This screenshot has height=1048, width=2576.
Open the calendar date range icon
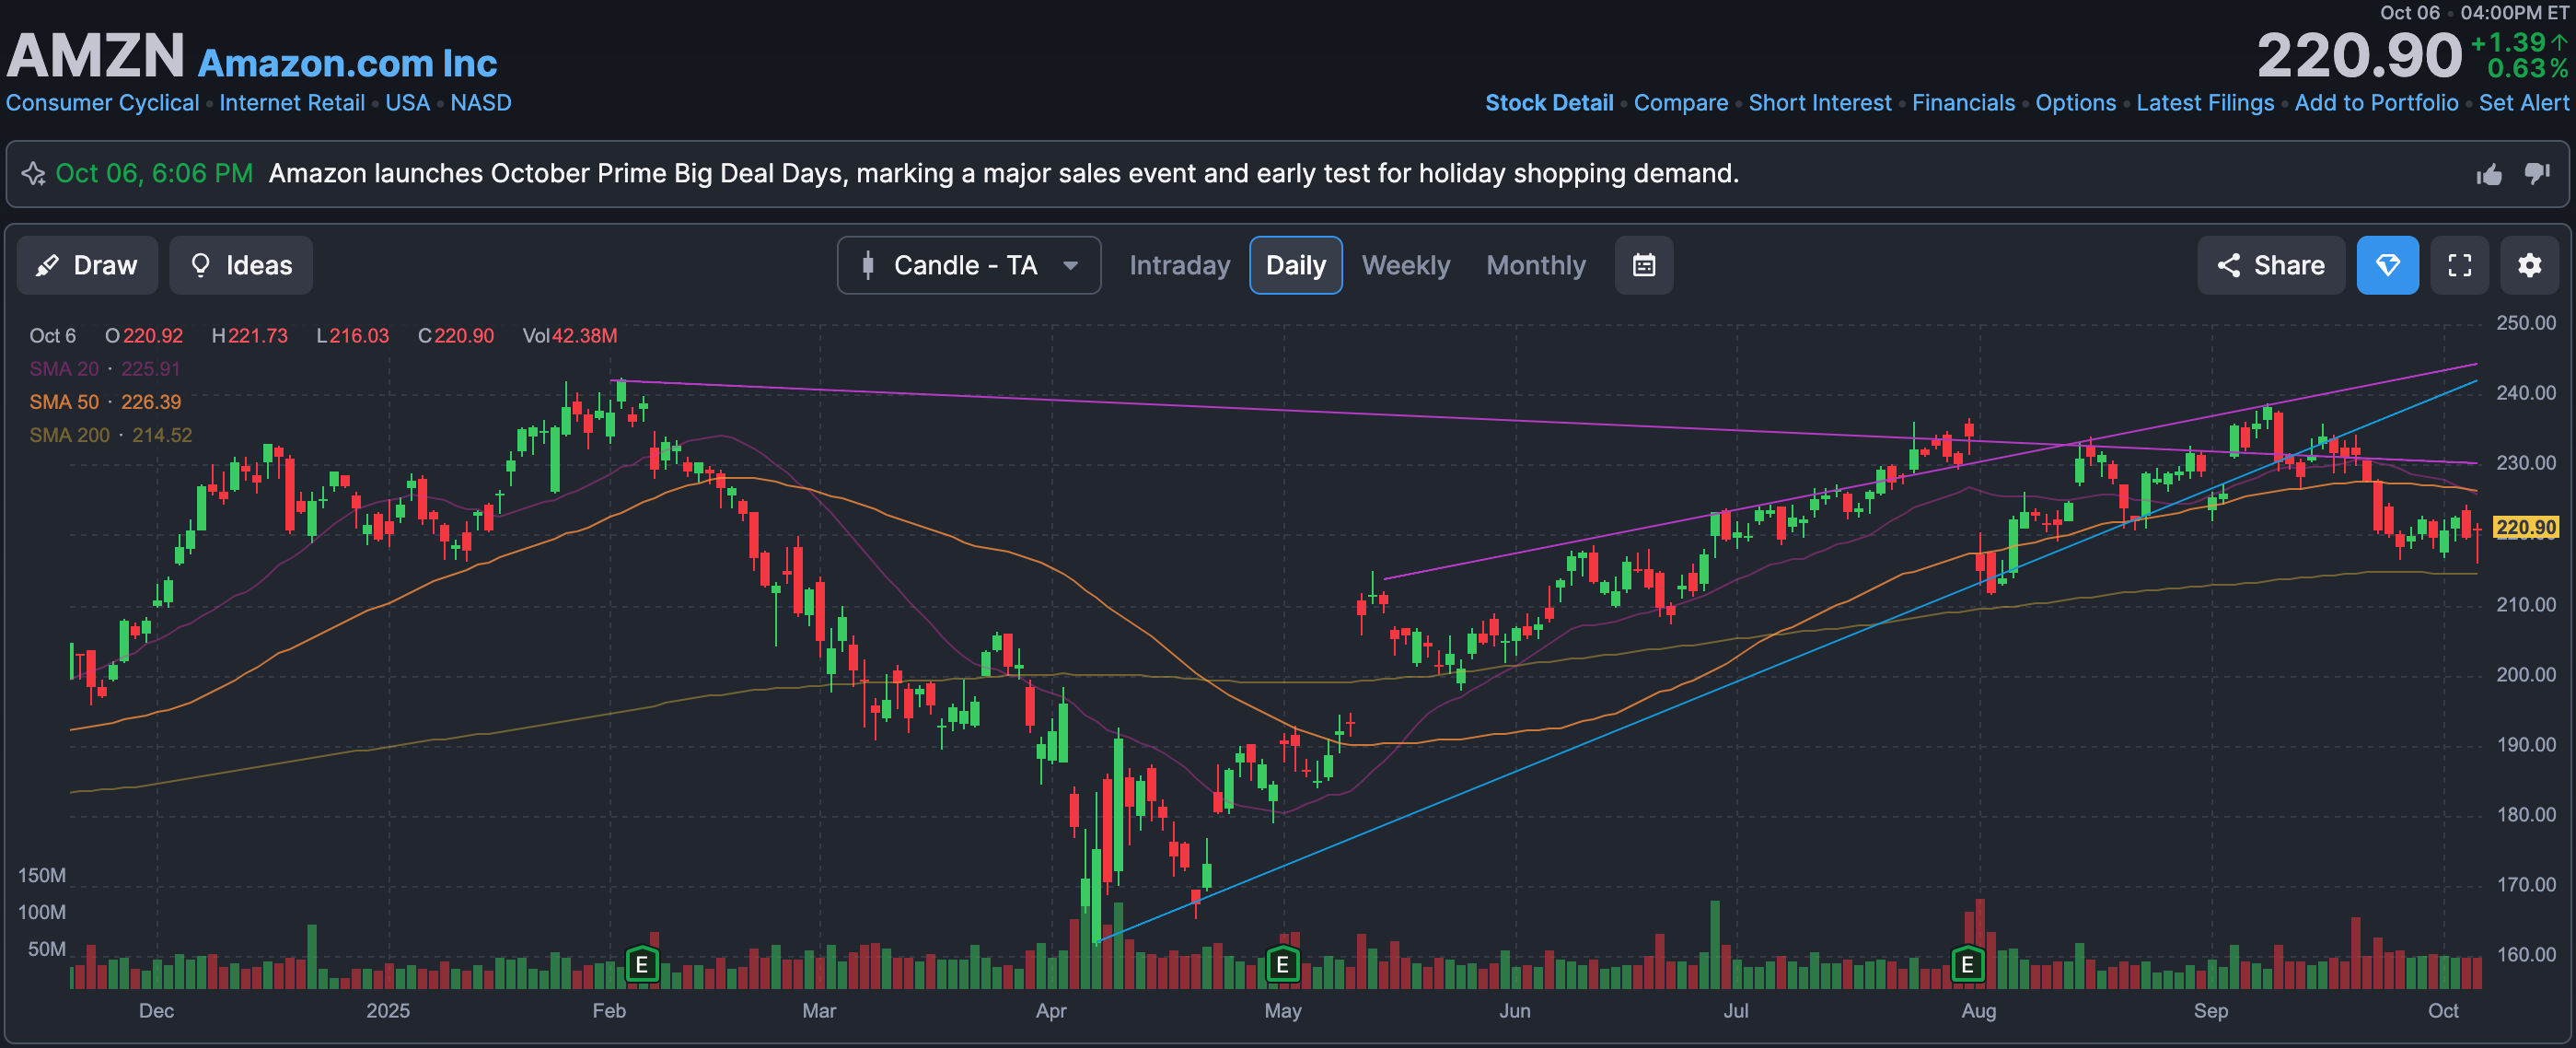point(1643,265)
